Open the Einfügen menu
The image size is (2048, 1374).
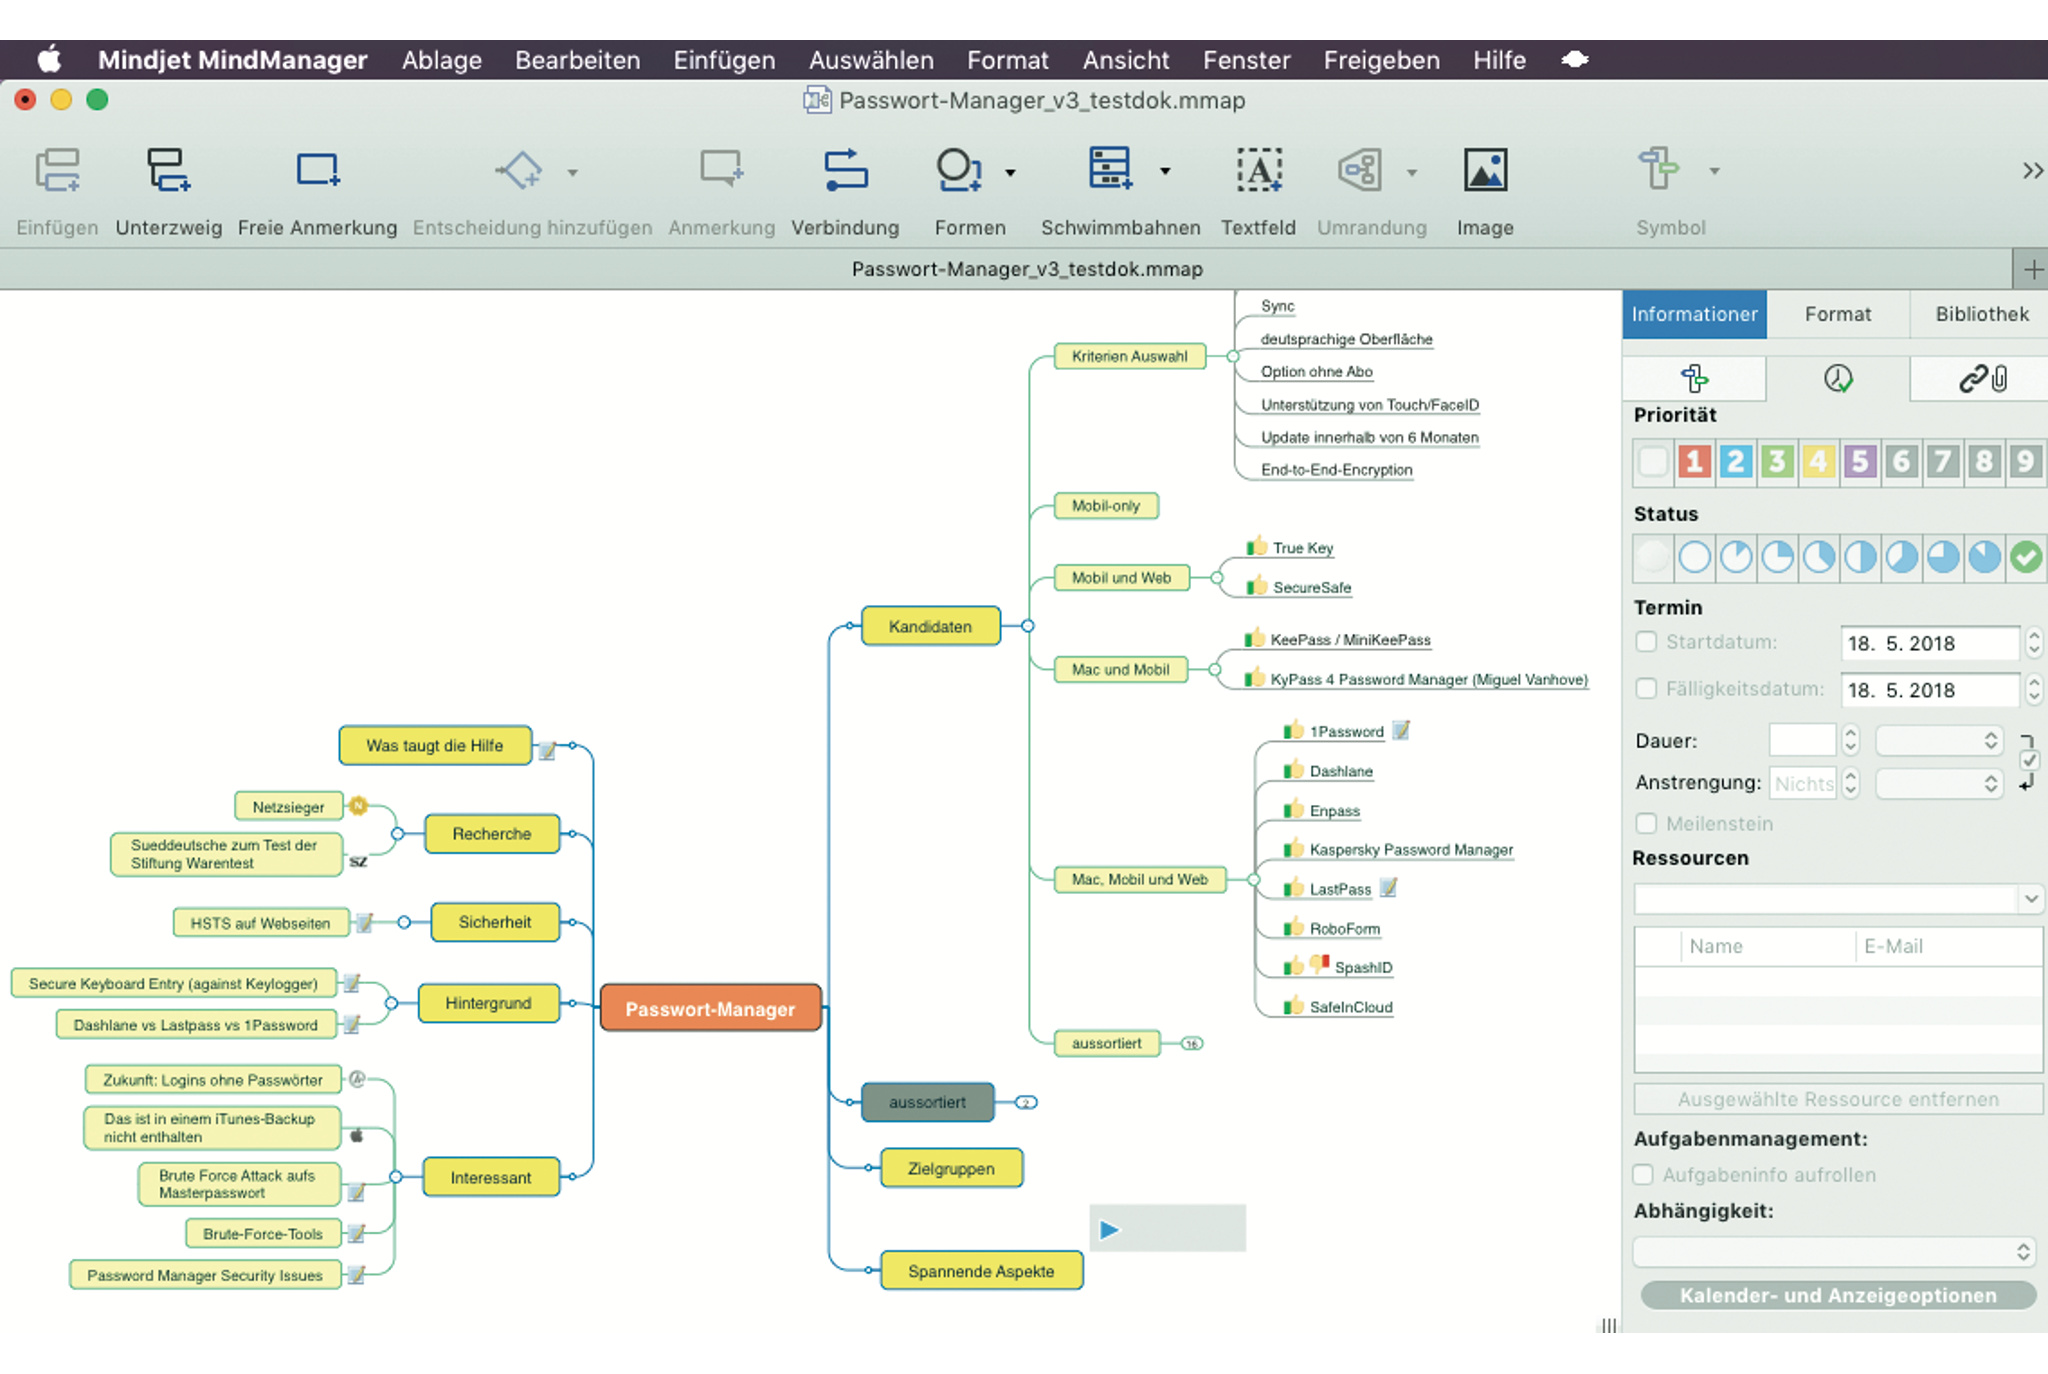[x=724, y=60]
